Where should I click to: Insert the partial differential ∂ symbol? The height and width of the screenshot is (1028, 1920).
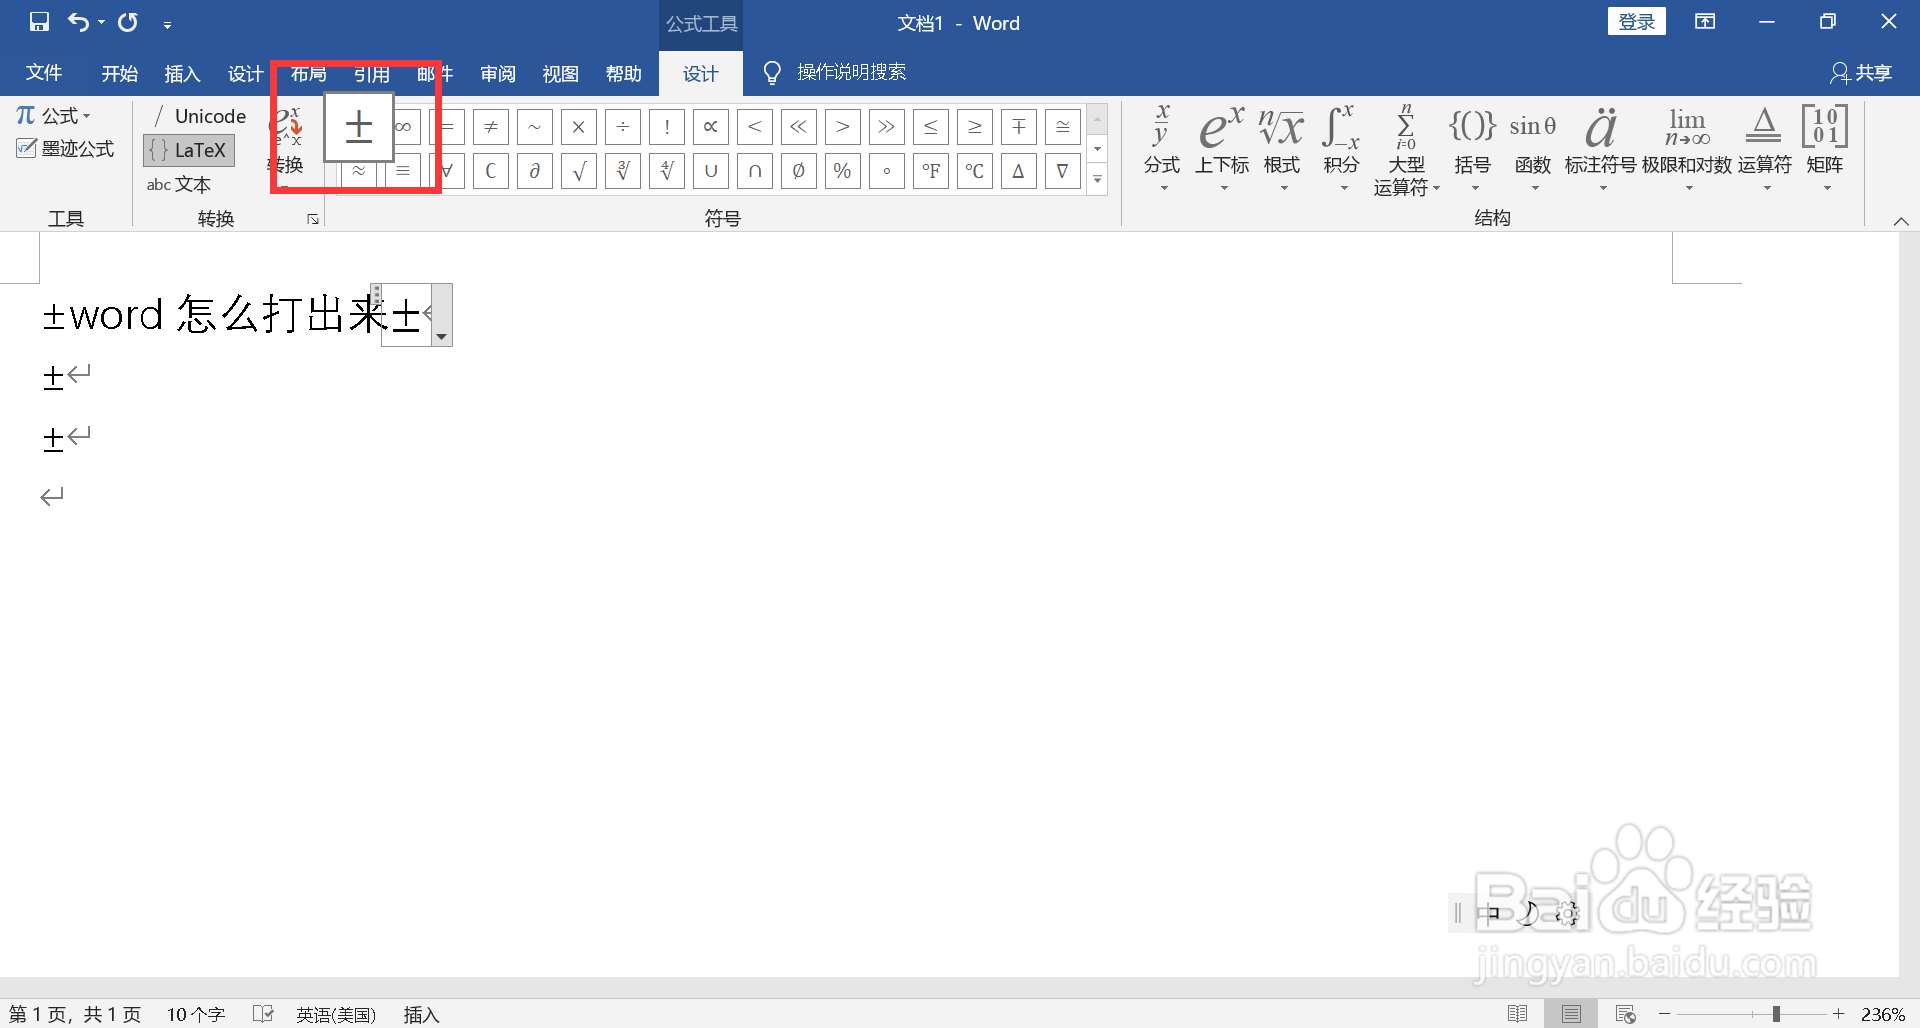(x=535, y=171)
